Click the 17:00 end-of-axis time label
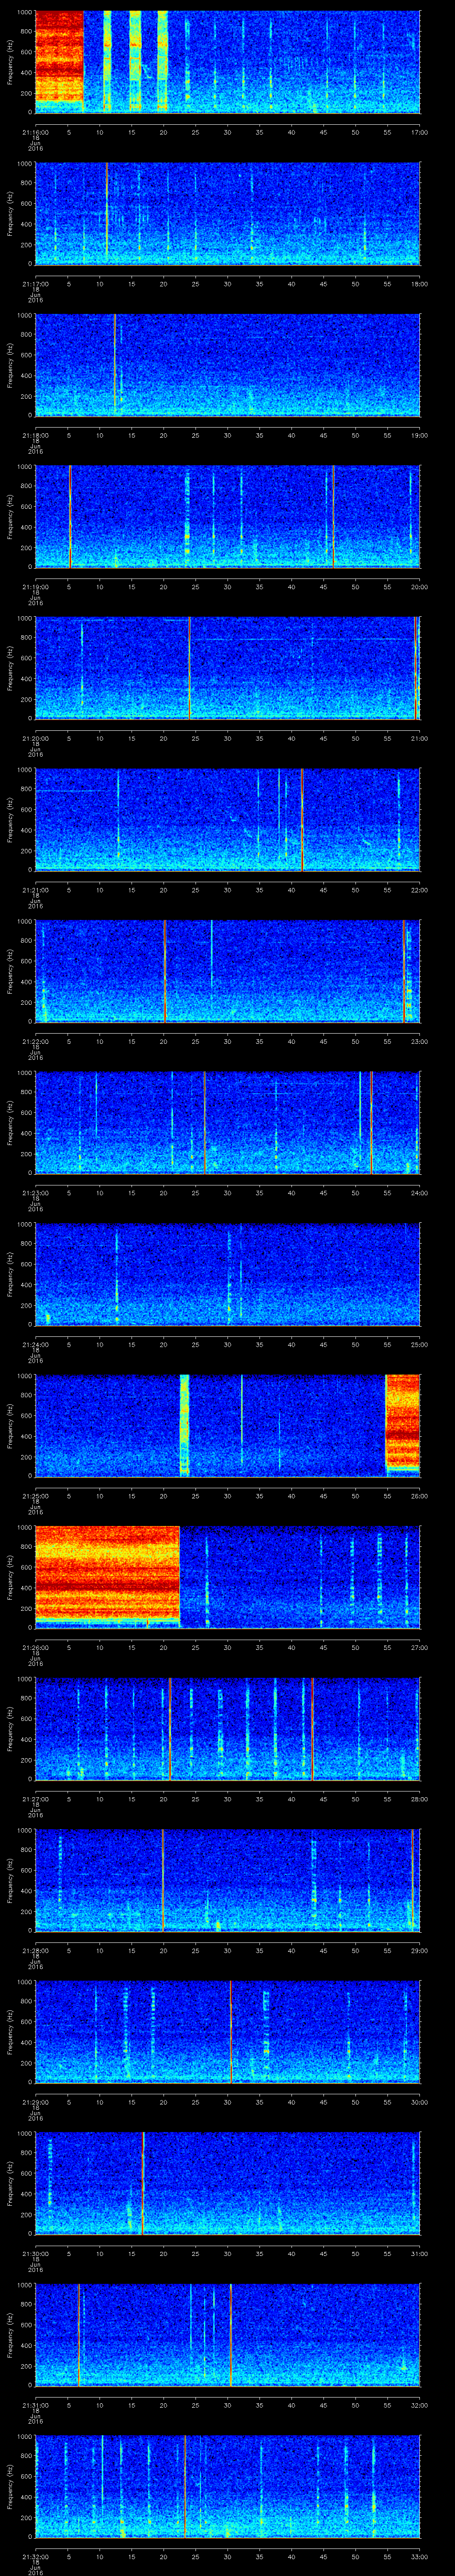The image size is (455, 2576). coord(419,132)
